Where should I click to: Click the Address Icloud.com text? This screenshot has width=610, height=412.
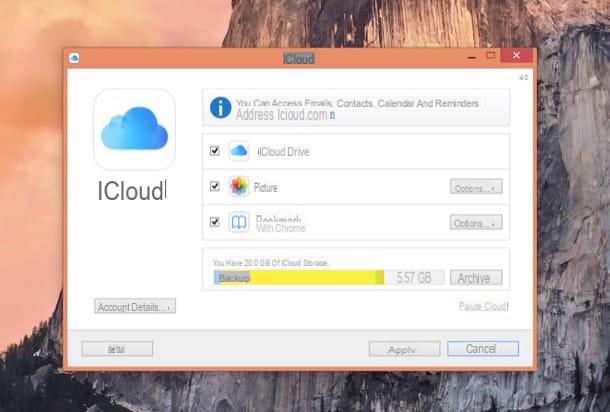pos(282,115)
